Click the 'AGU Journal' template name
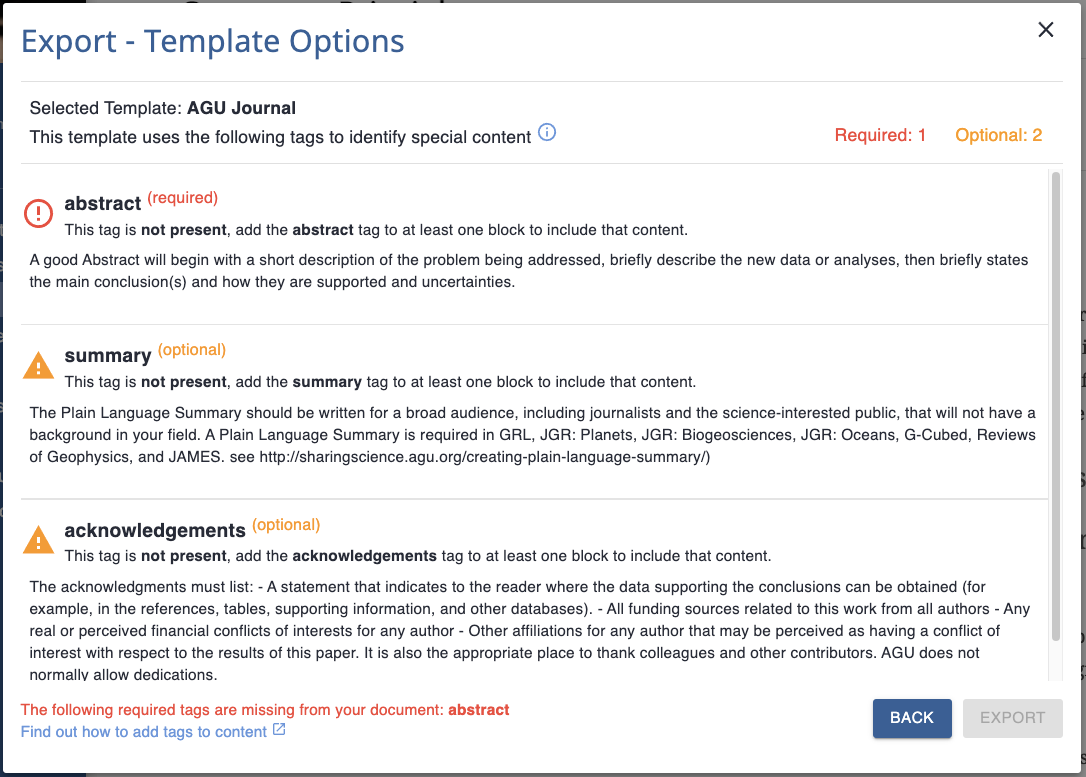1086x777 pixels. pyautogui.click(x=241, y=108)
